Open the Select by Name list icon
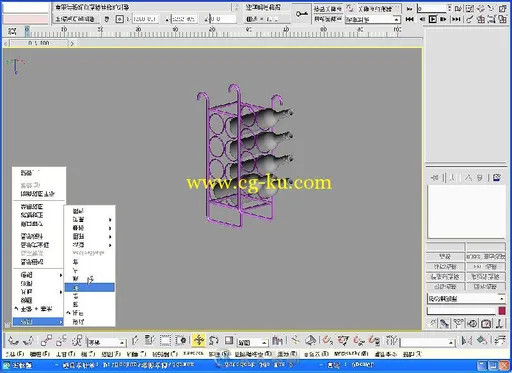512x373 pixels. pyautogui.click(x=150, y=341)
